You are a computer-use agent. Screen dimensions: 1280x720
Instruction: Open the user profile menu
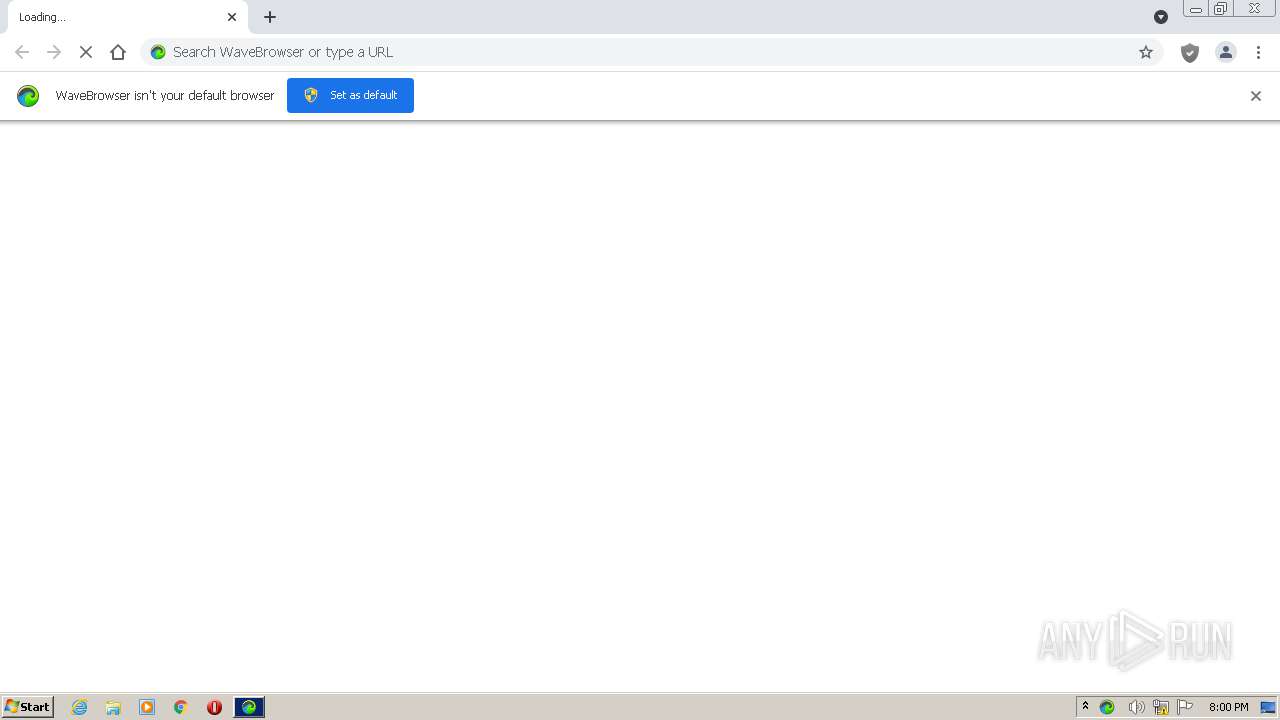1226,52
